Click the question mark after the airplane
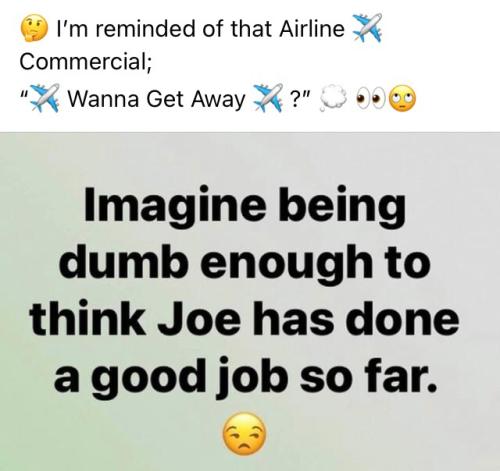The width and height of the screenshot is (500, 471). 296,100
